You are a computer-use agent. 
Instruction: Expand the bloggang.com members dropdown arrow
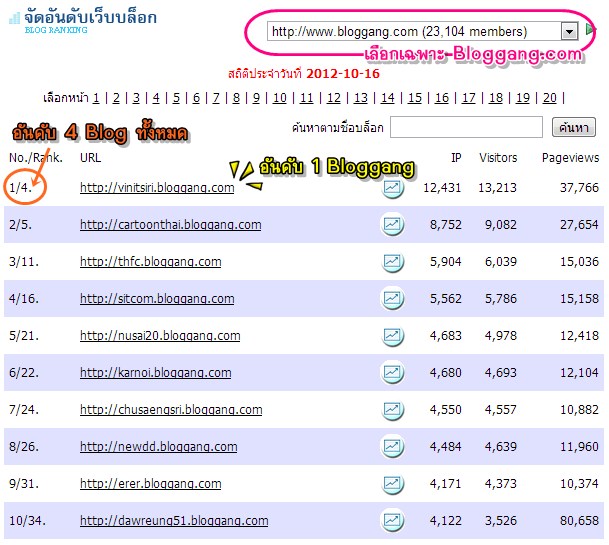click(569, 31)
